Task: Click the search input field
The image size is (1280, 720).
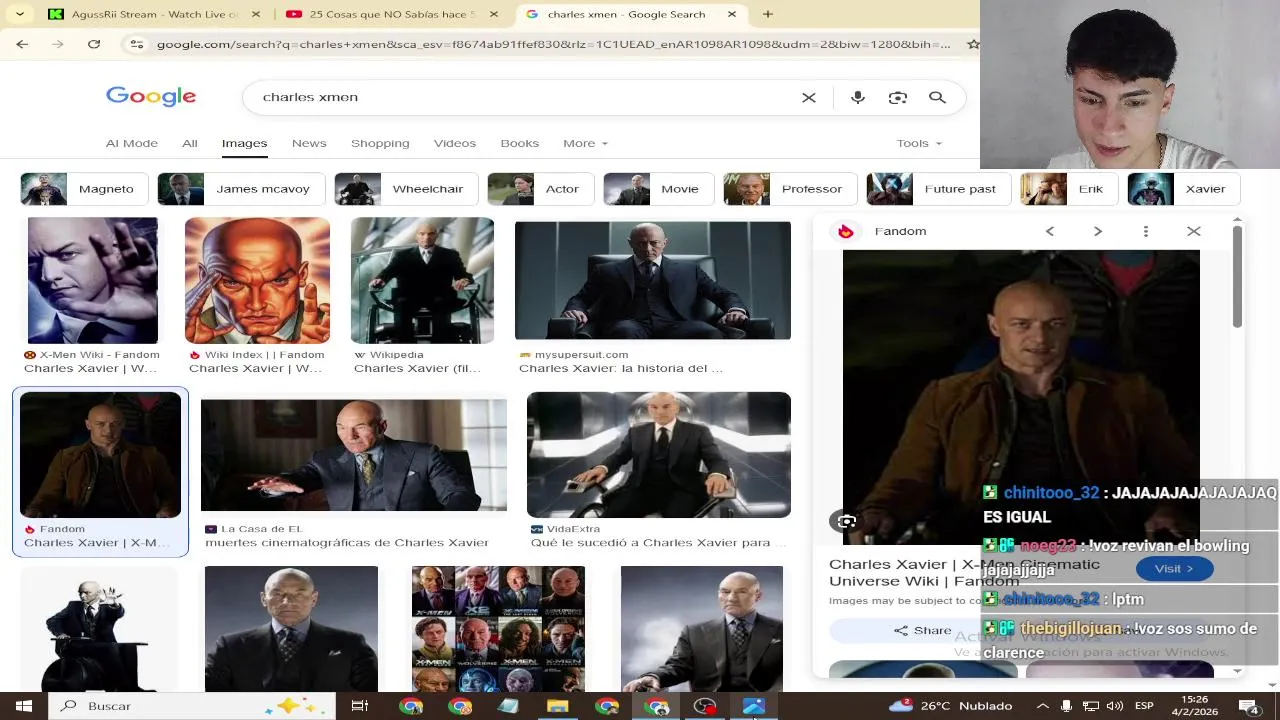Action: pos(520,97)
